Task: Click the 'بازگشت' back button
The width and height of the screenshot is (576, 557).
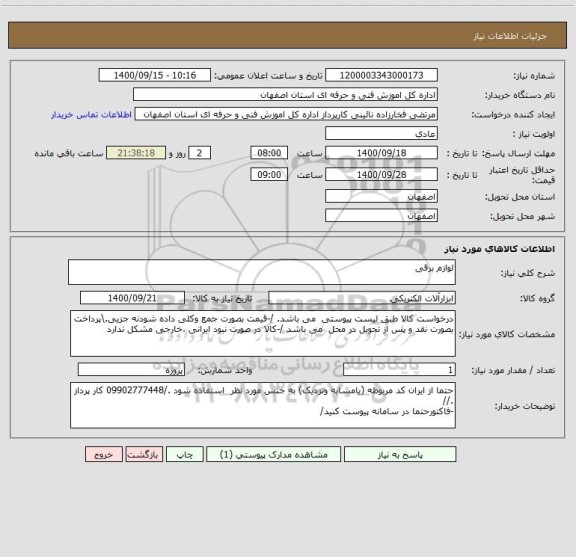Action: 144,454
